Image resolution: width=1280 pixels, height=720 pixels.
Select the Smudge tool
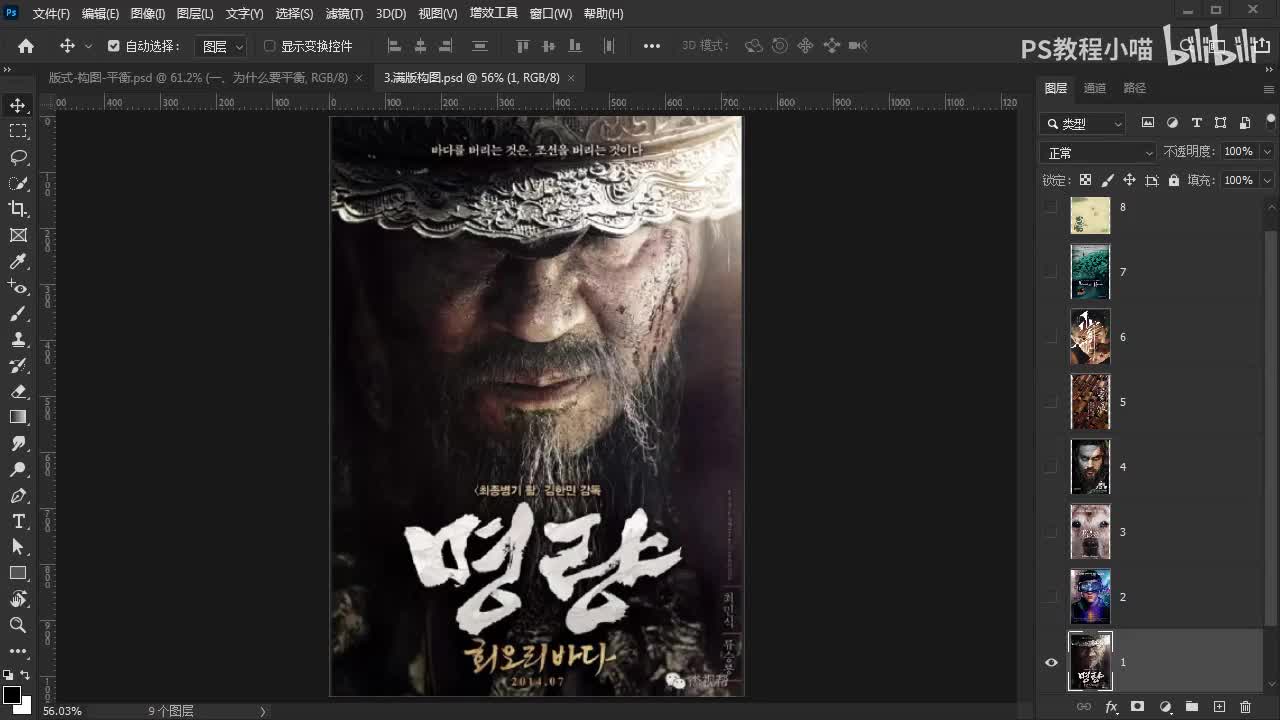[x=18, y=443]
